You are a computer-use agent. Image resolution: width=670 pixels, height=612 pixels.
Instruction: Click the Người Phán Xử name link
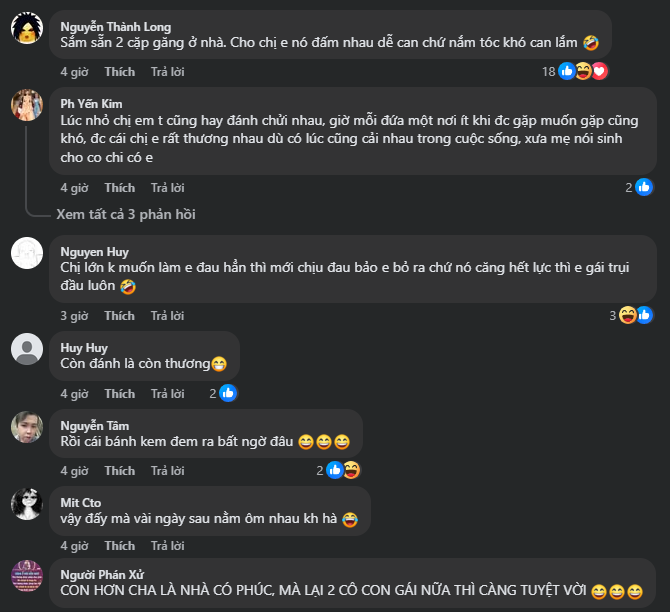tap(102, 573)
